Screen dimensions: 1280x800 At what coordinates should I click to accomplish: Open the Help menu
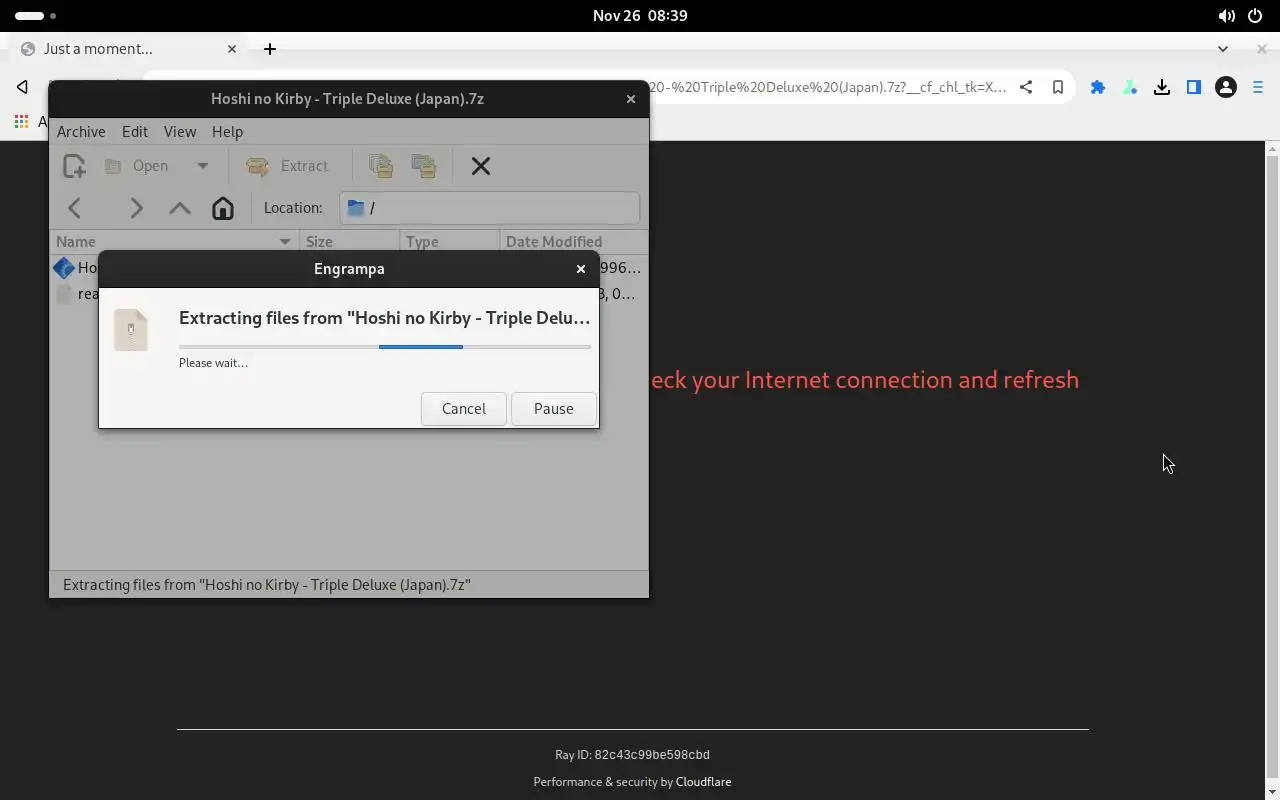tap(227, 131)
